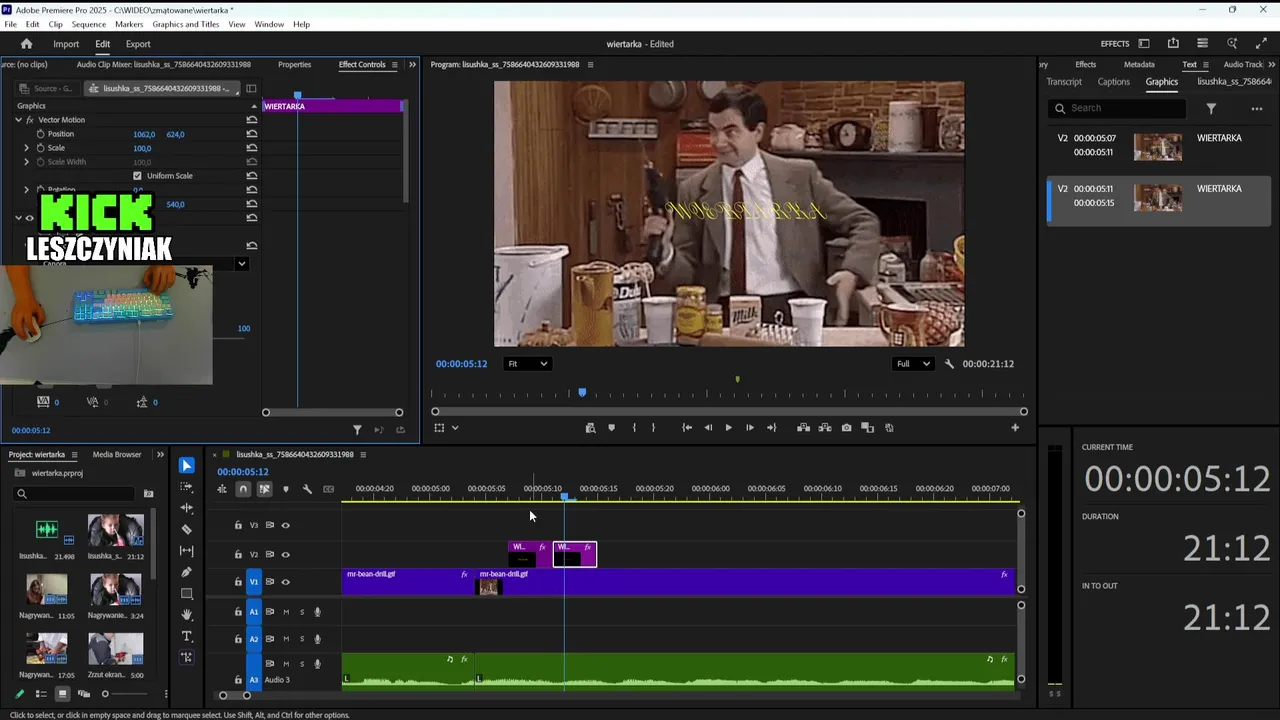Mark Out point in Program monitor
Image resolution: width=1280 pixels, height=720 pixels.
pyautogui.click(x=654, y=428)
